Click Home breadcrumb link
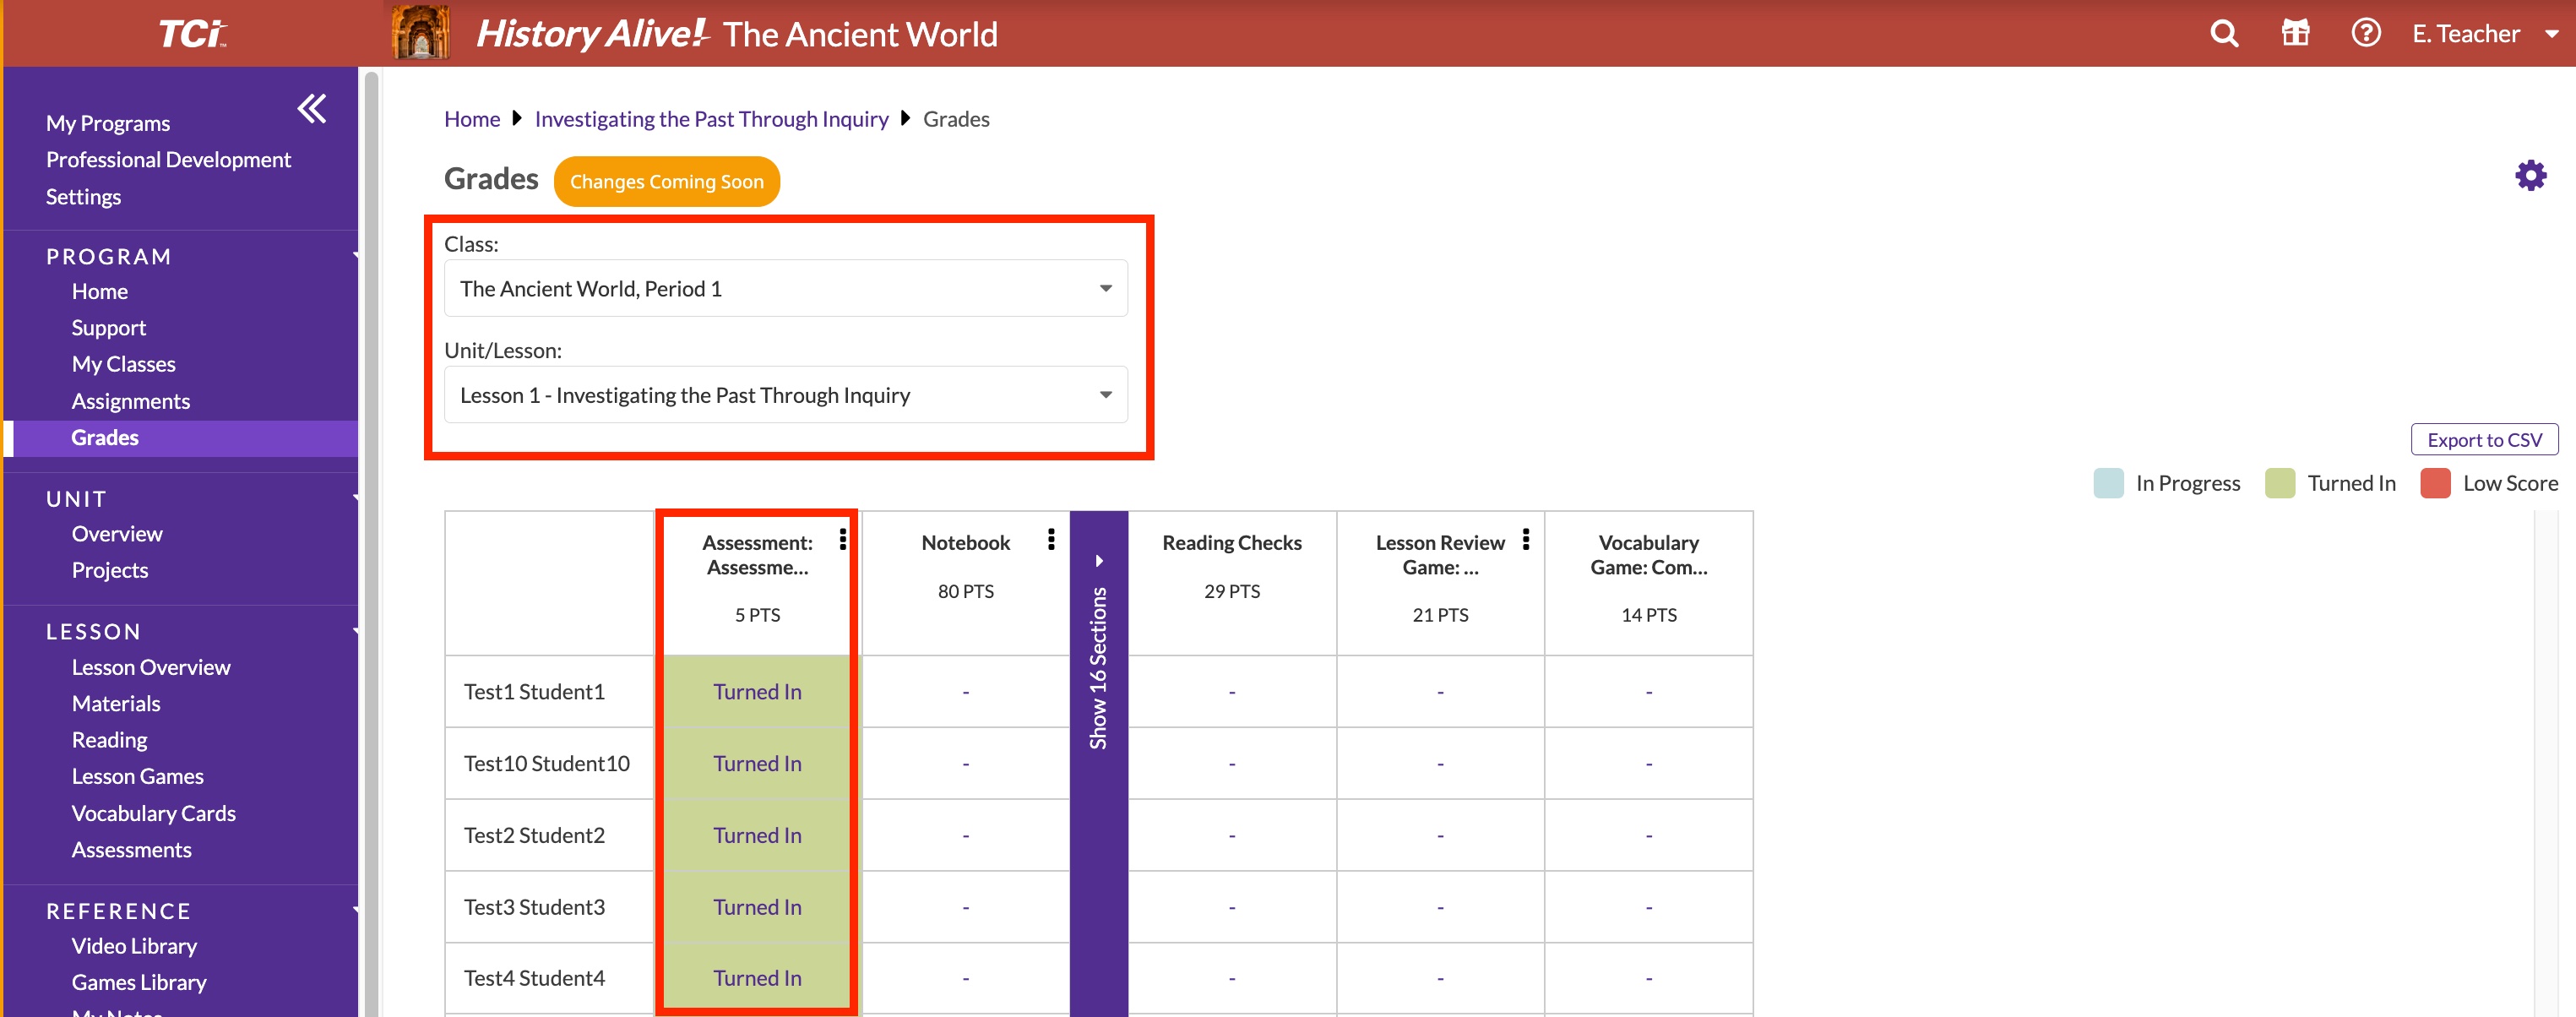The image size is (2576, 1017). (x=472, y=119)
